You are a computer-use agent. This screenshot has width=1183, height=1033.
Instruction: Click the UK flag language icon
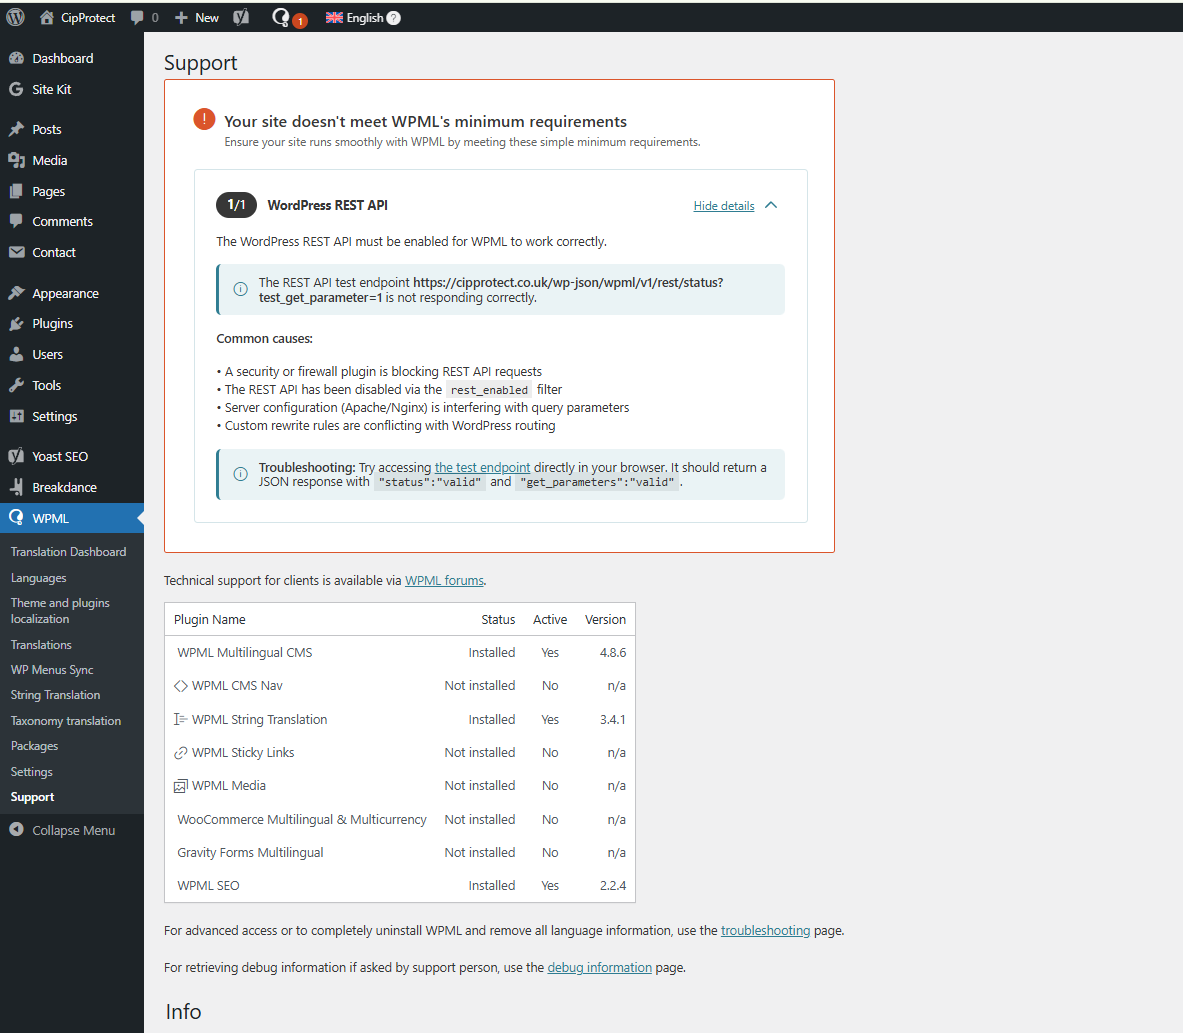(x=334, y=17)
